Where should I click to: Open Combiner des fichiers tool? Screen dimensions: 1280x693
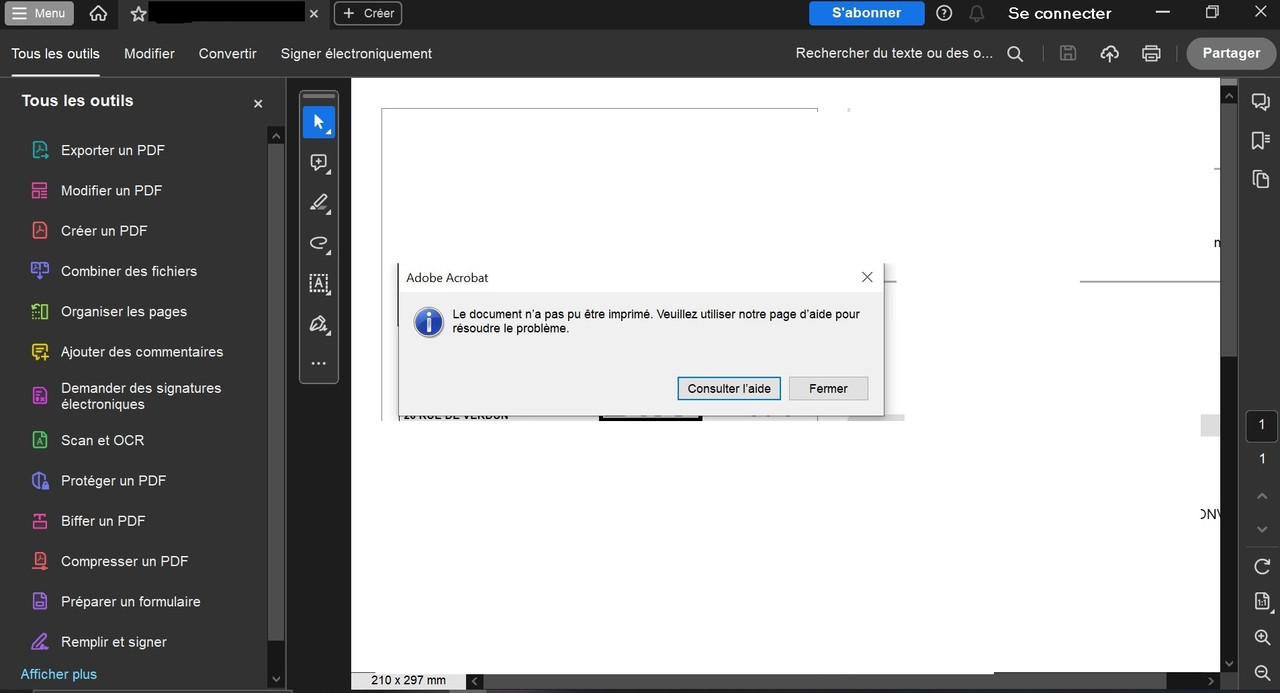[x=128, y=271]
